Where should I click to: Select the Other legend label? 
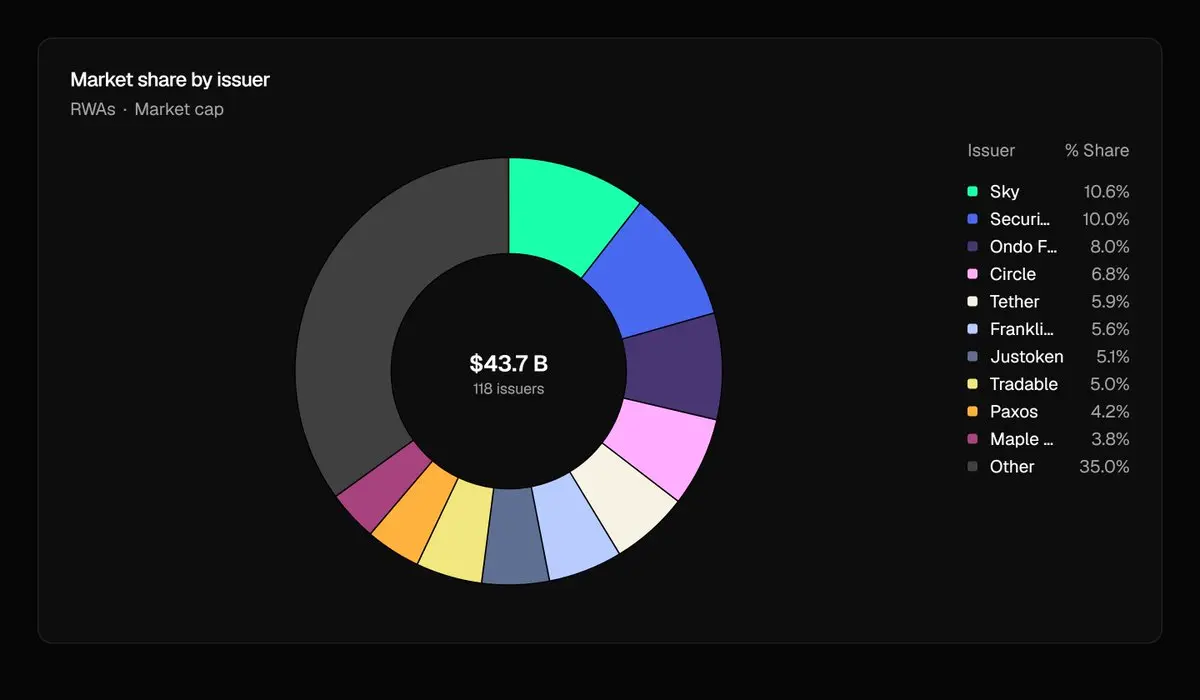tap(1012, 467)
